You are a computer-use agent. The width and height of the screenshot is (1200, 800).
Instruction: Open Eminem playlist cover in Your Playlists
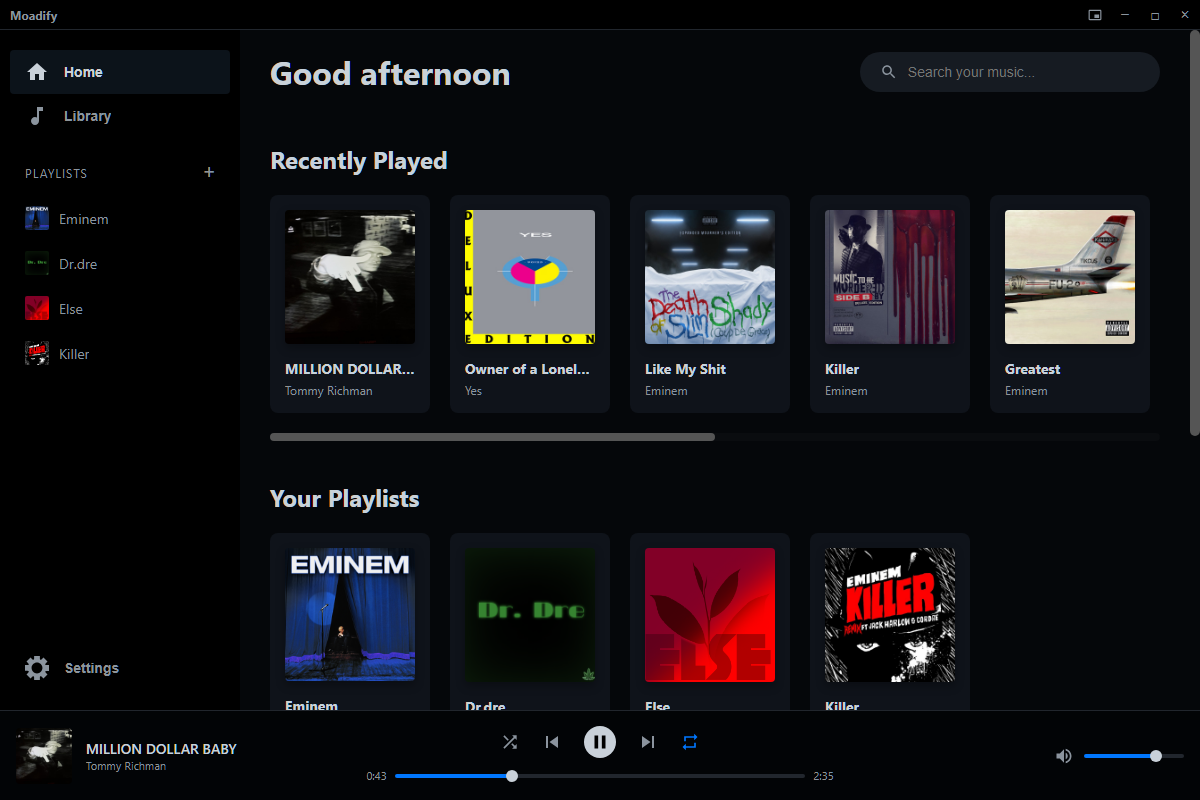(x=350, y=615)
